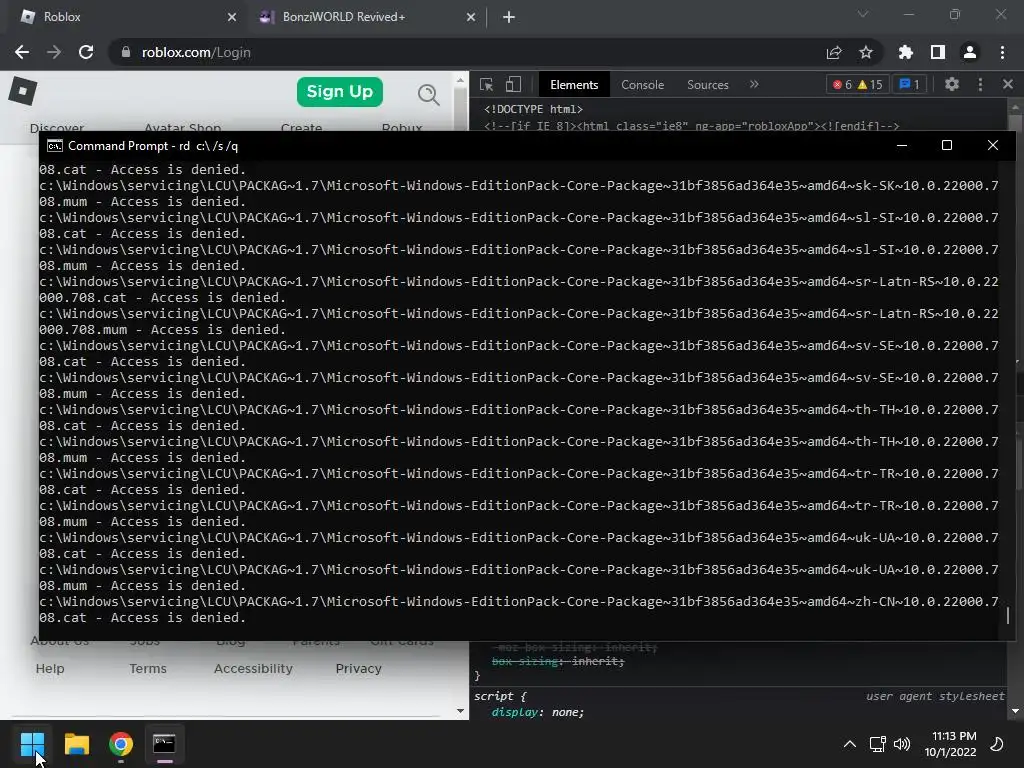Click the Command Prompt vertical scrollbar thumb
Viewport: 1024px width, 768px height.
point(1008,615)
